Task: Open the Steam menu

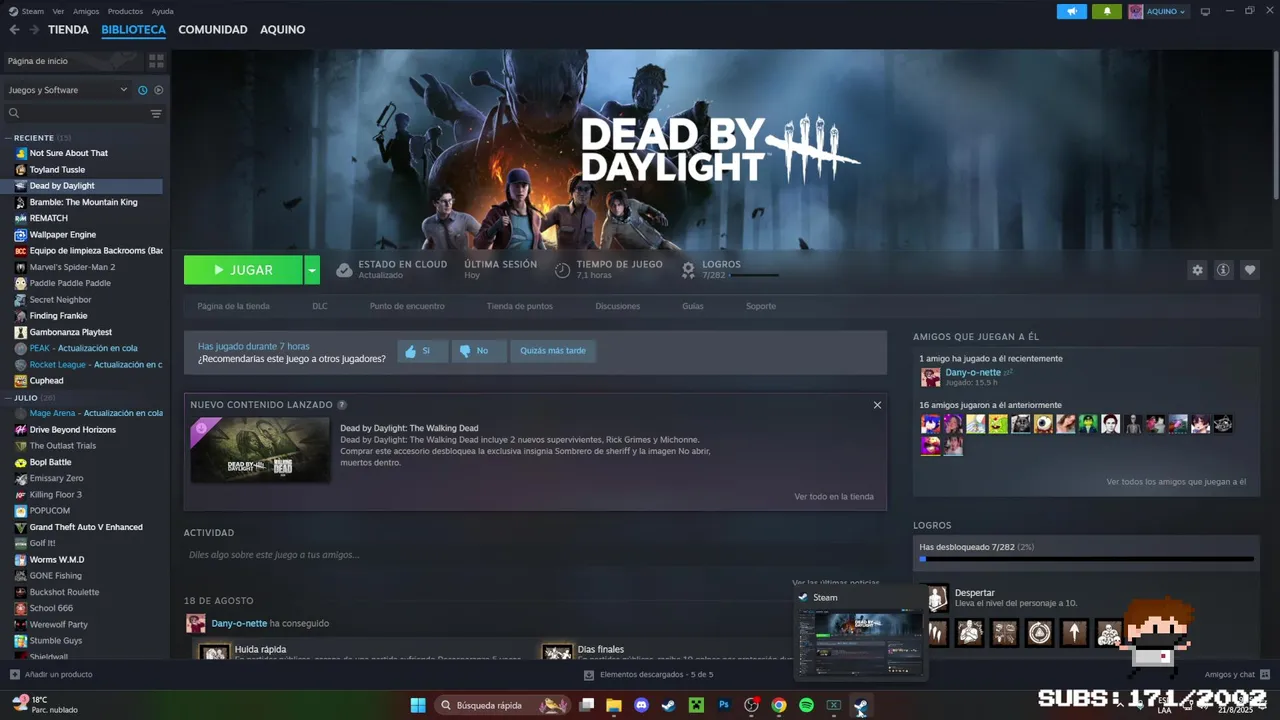Action: pyautogui.click(x=33, y=11)
